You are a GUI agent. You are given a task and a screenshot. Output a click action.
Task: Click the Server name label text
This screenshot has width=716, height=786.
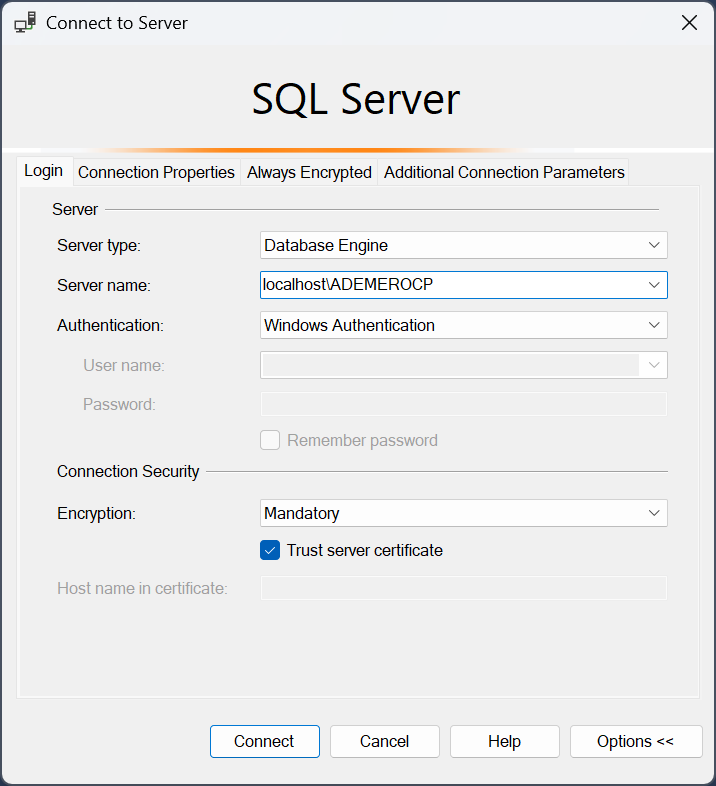pos(104,285)
